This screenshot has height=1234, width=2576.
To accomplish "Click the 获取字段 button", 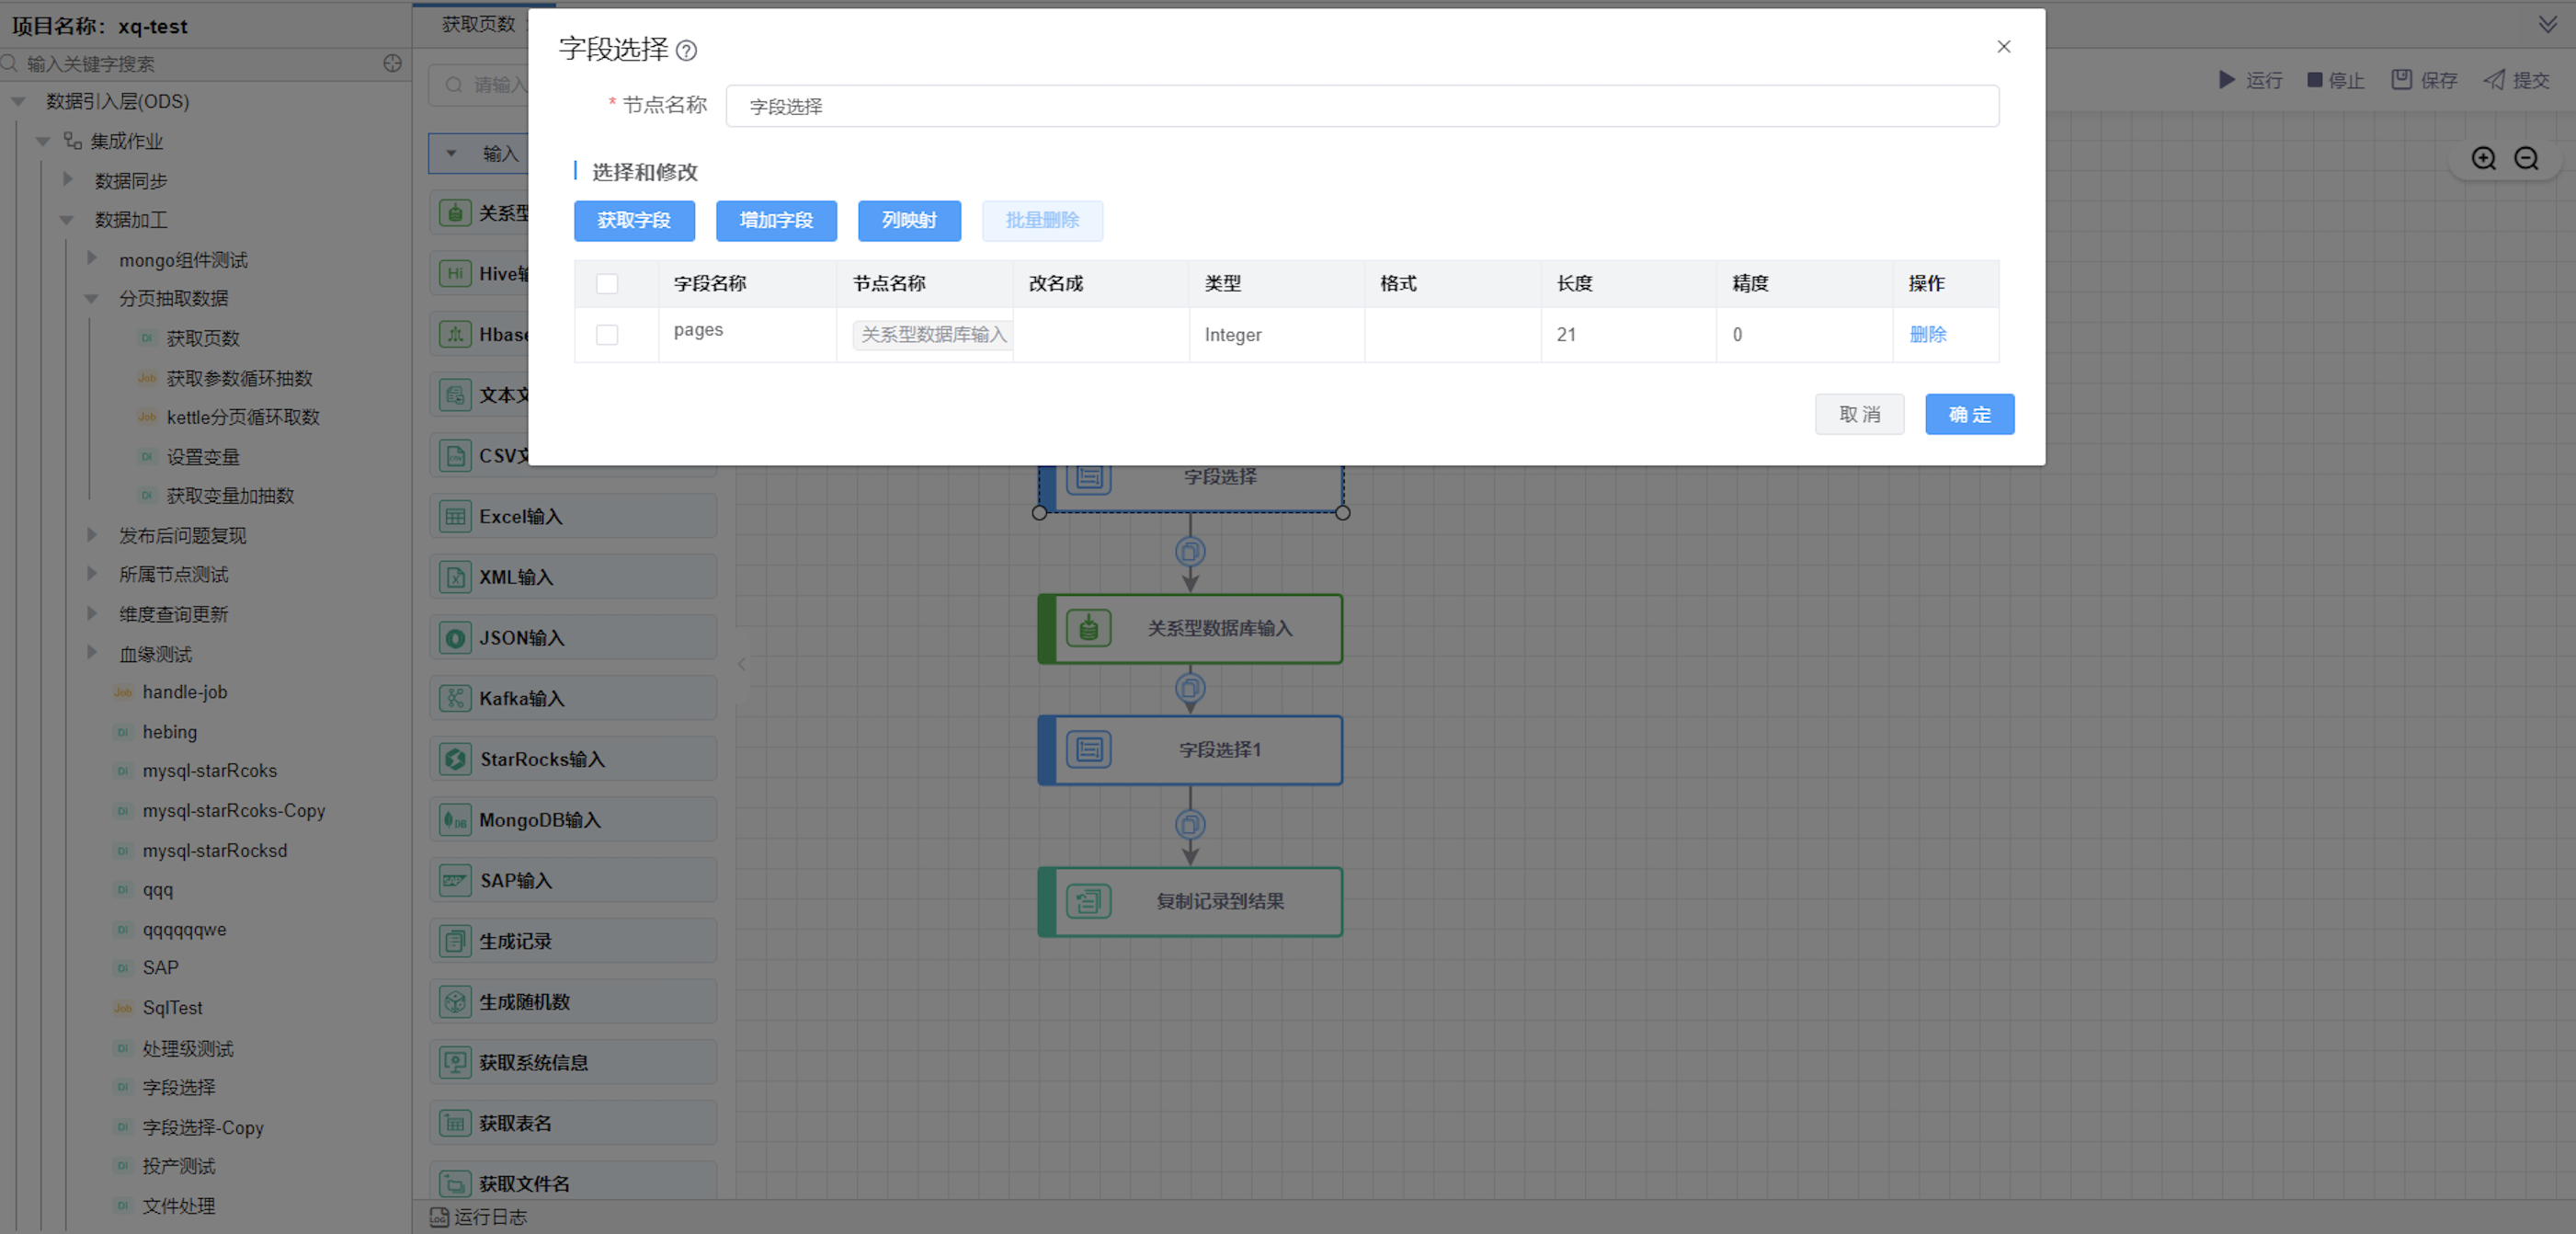I will point(634,221).
